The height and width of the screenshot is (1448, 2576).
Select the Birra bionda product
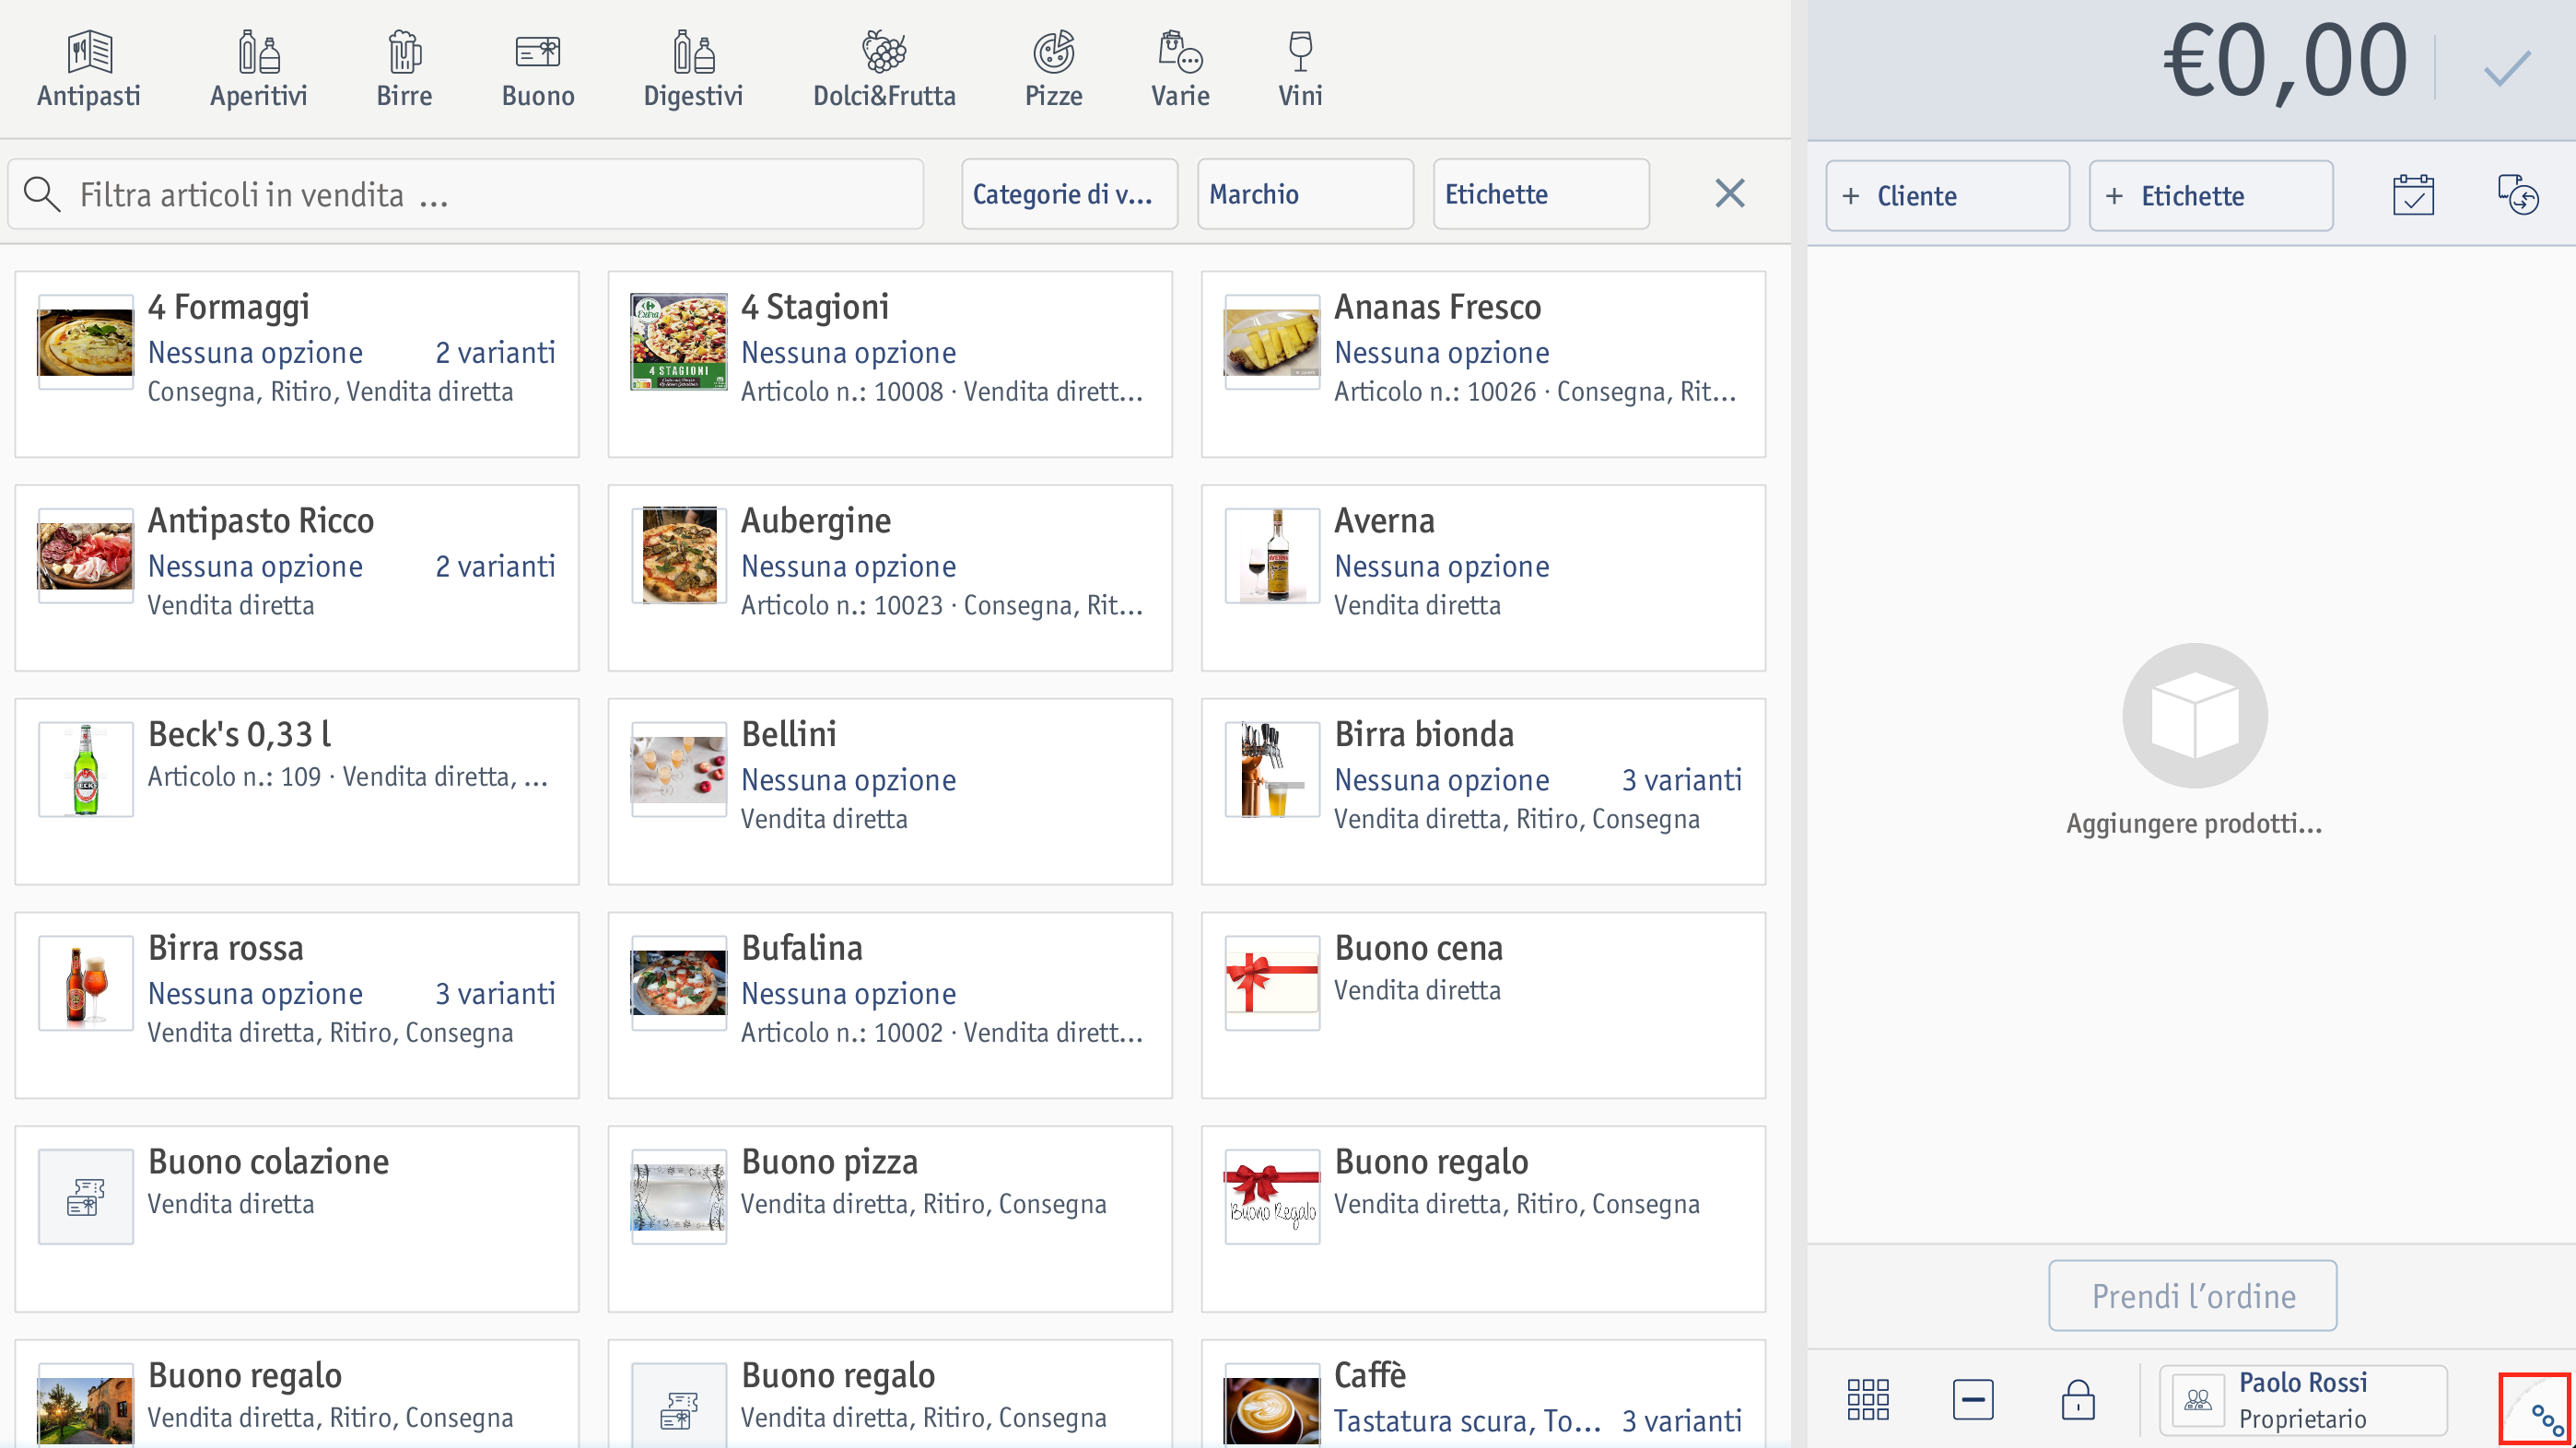pyautogui.click(x=1483, y=791)
